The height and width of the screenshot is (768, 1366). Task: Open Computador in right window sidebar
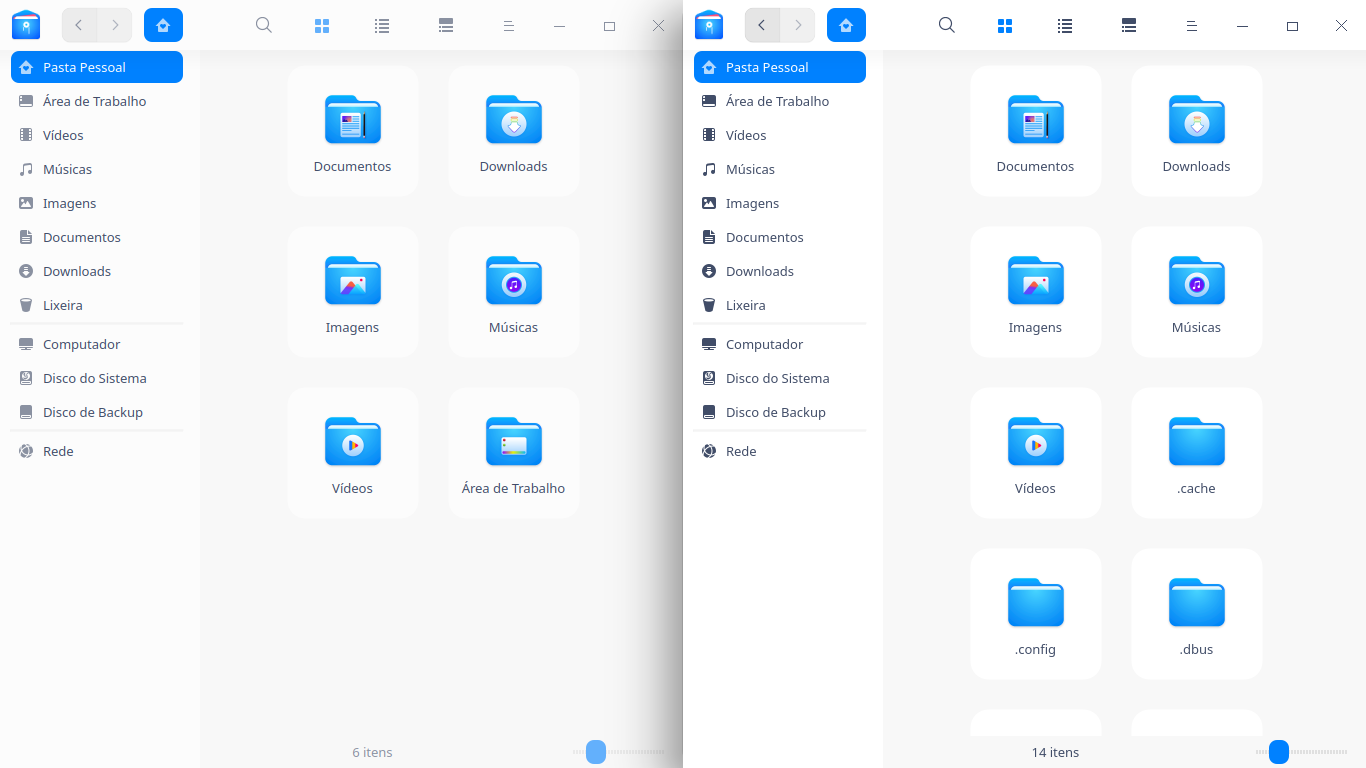(780, 344)
